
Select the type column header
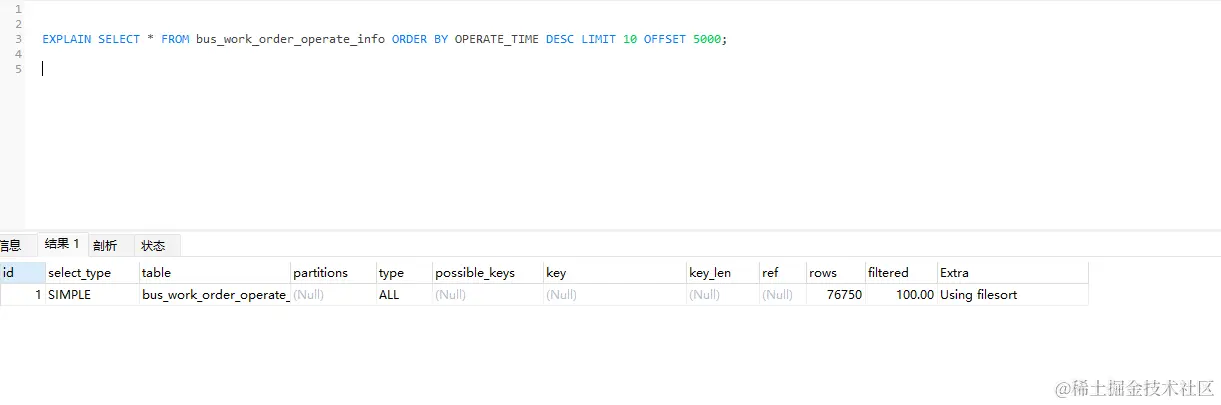pyautogui.click(x=404, y=272)
